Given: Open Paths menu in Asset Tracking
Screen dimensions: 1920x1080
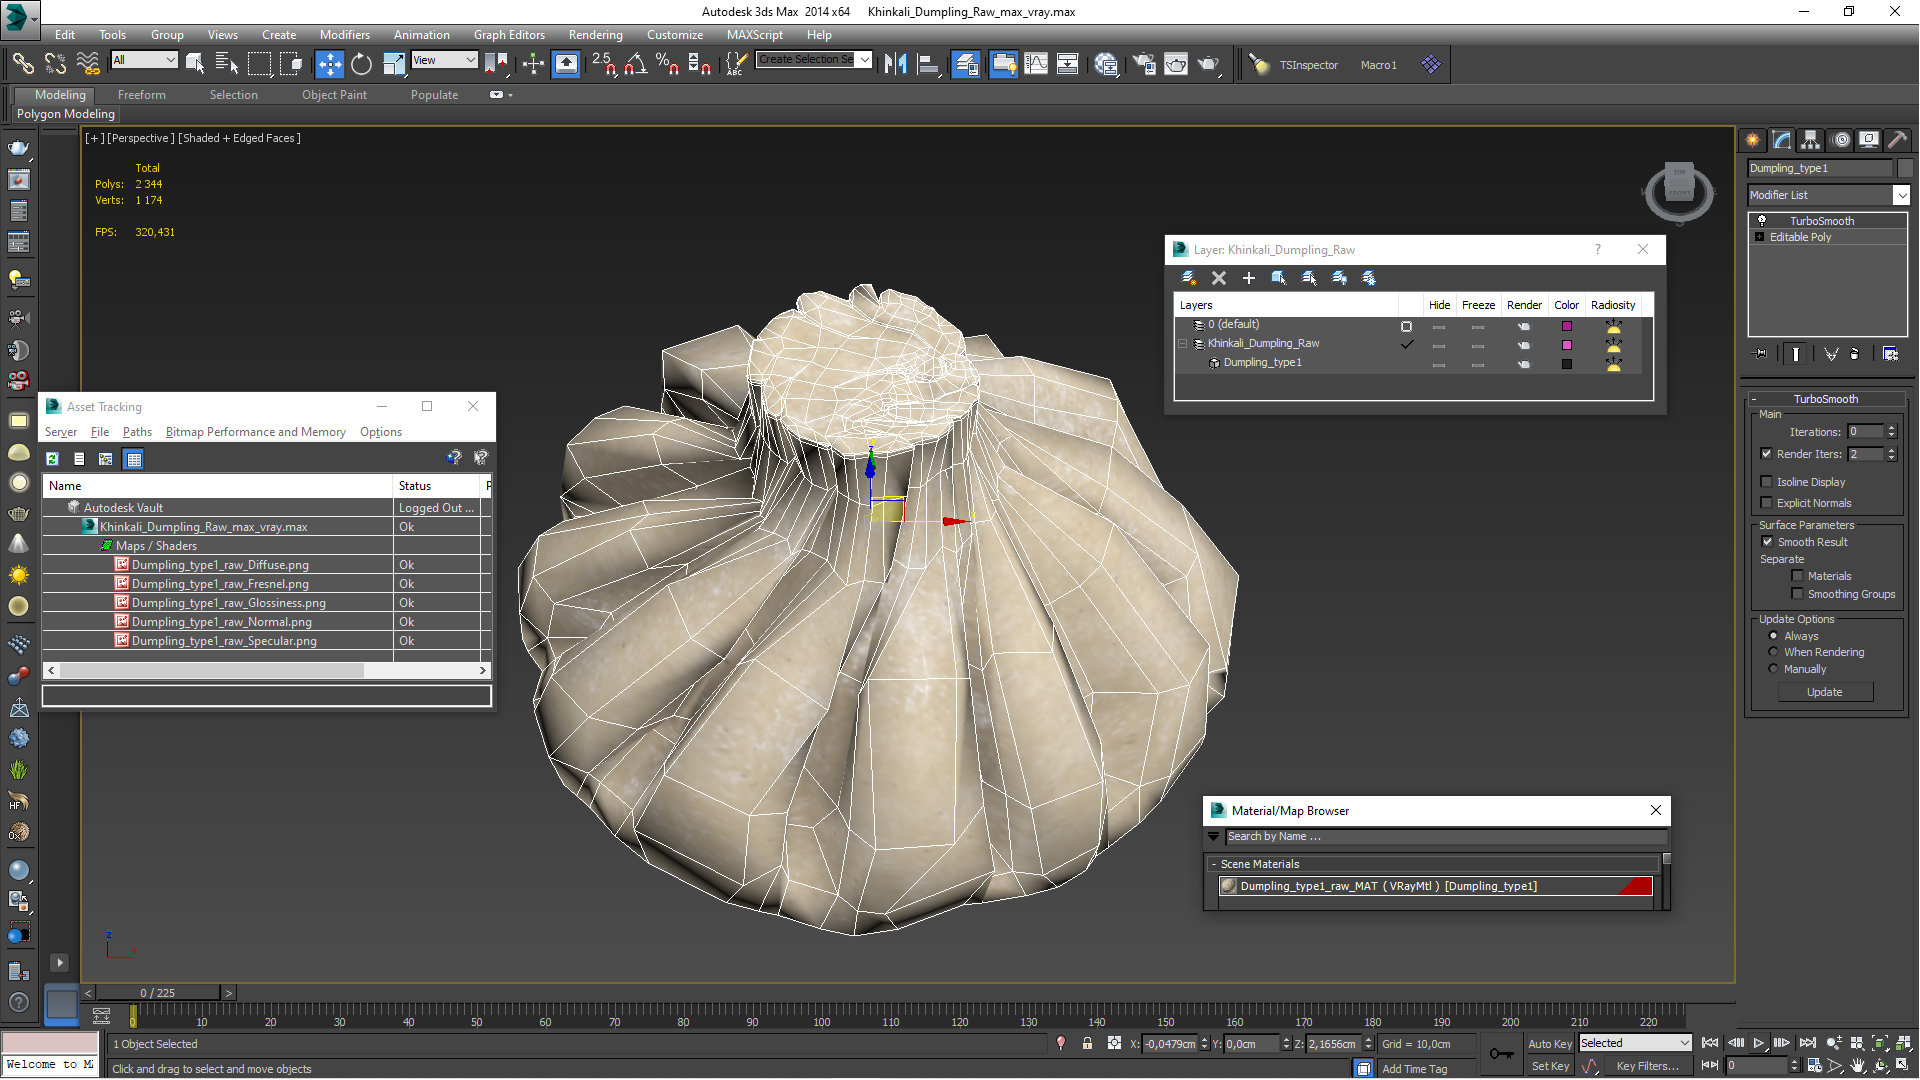Looking at the screenshot, I should click(x=137, y=432).
